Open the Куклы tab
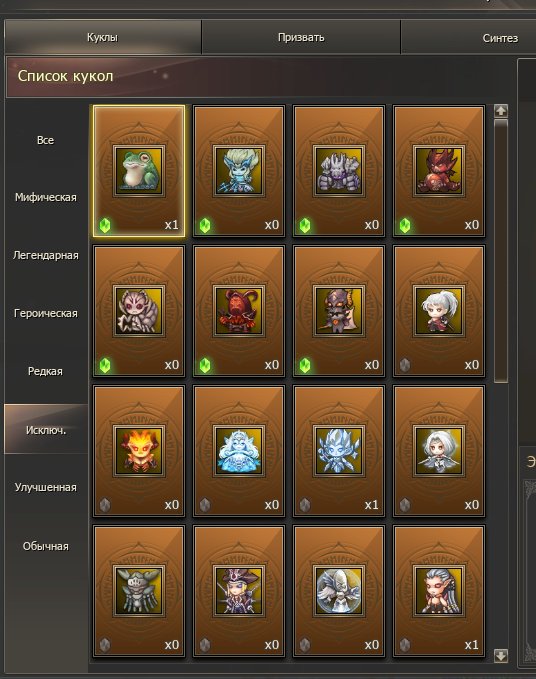Screen dimensions: 536x679 tap(102, 37)
